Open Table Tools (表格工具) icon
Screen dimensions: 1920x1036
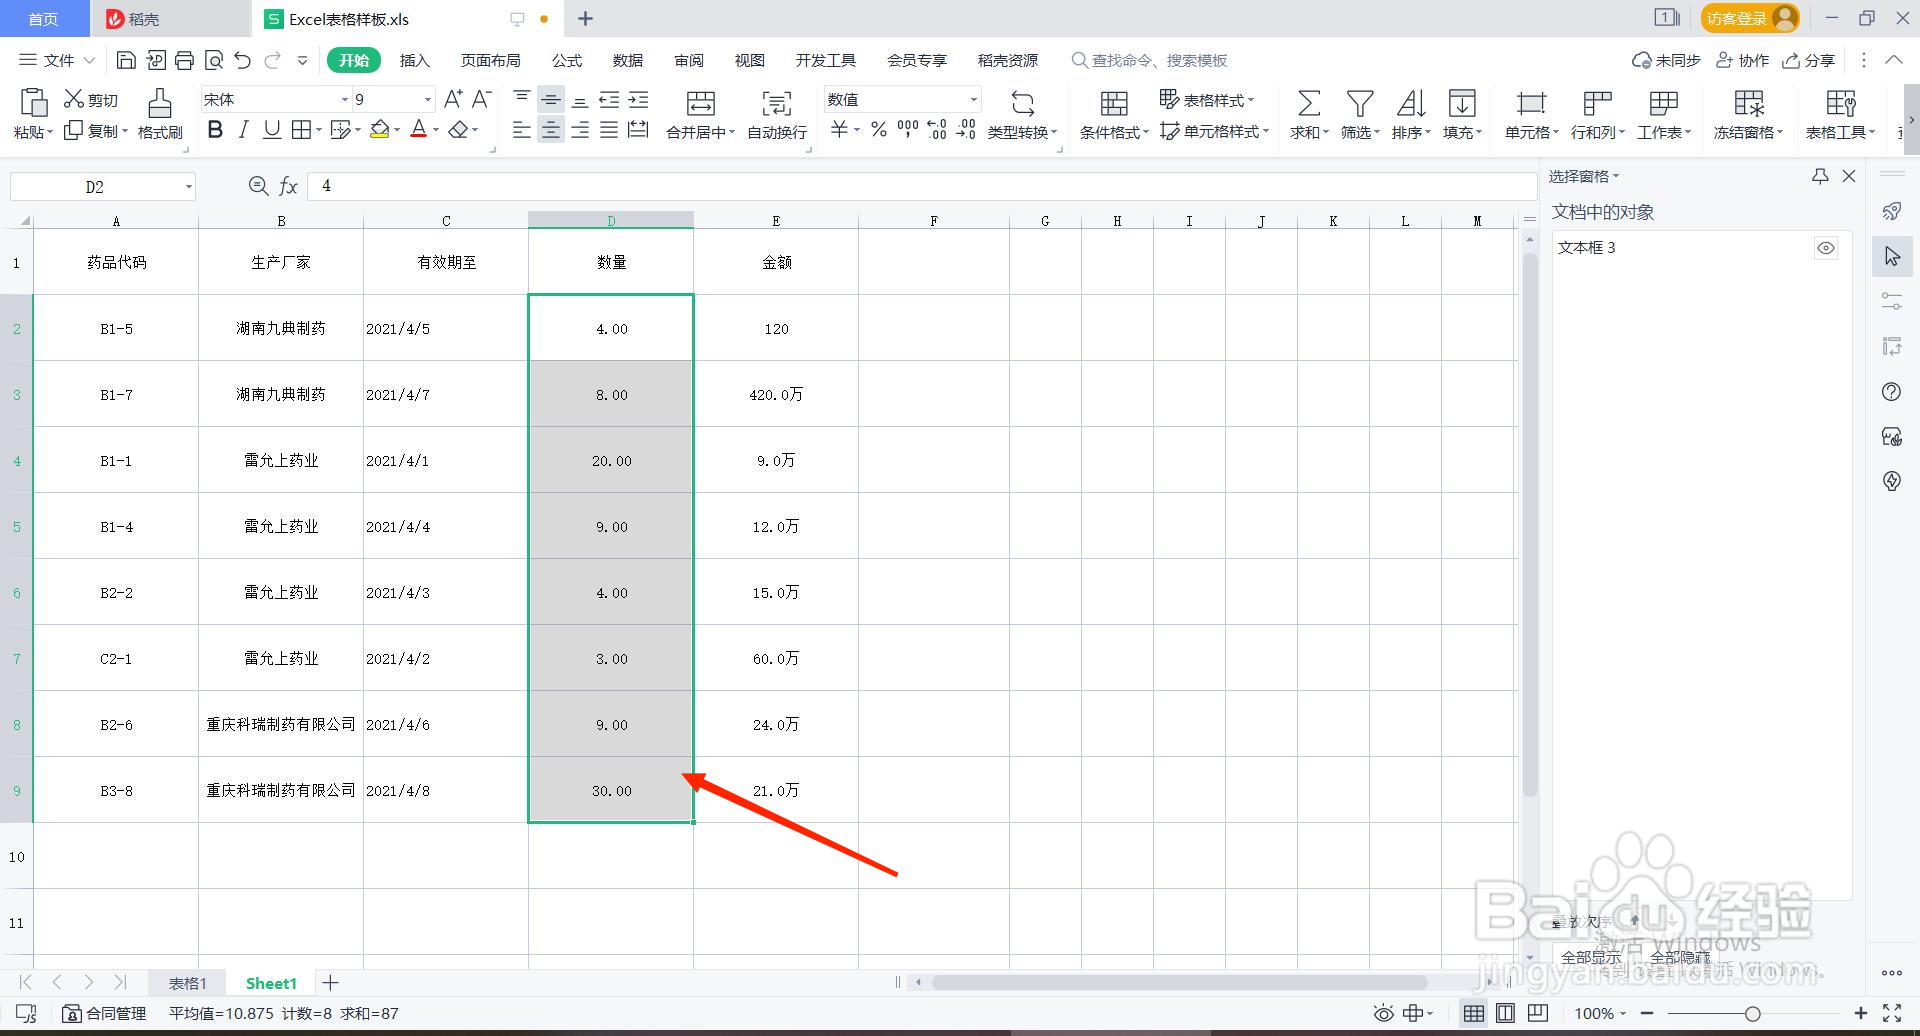point(1840,103)
